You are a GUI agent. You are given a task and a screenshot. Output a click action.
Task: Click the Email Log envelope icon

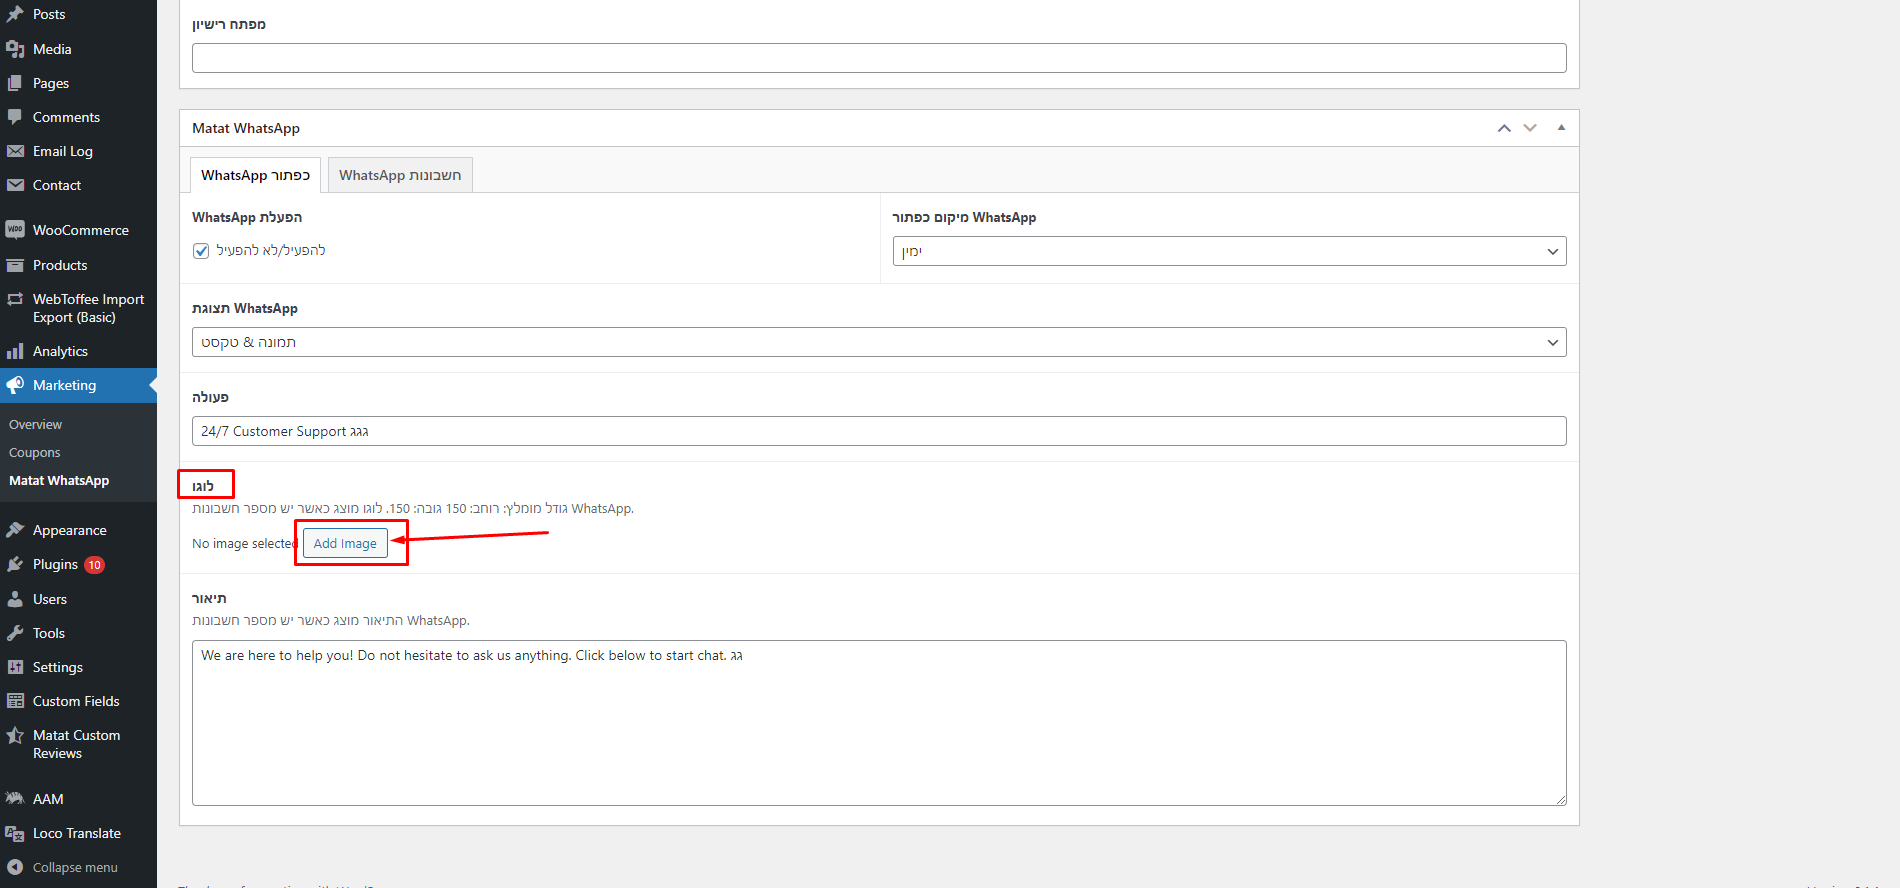[15, 151]
